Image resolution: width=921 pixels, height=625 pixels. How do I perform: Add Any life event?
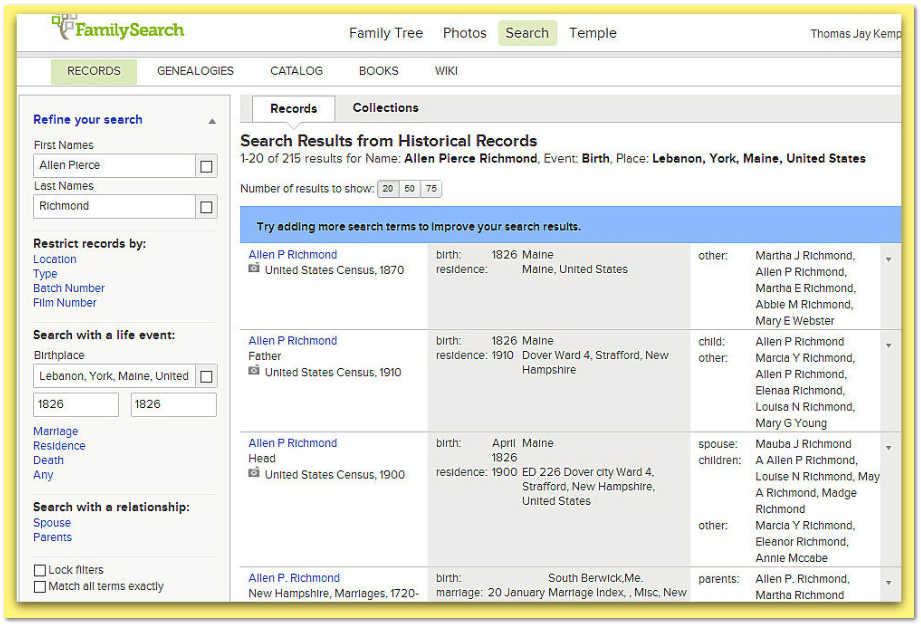(x=43, y=475)
